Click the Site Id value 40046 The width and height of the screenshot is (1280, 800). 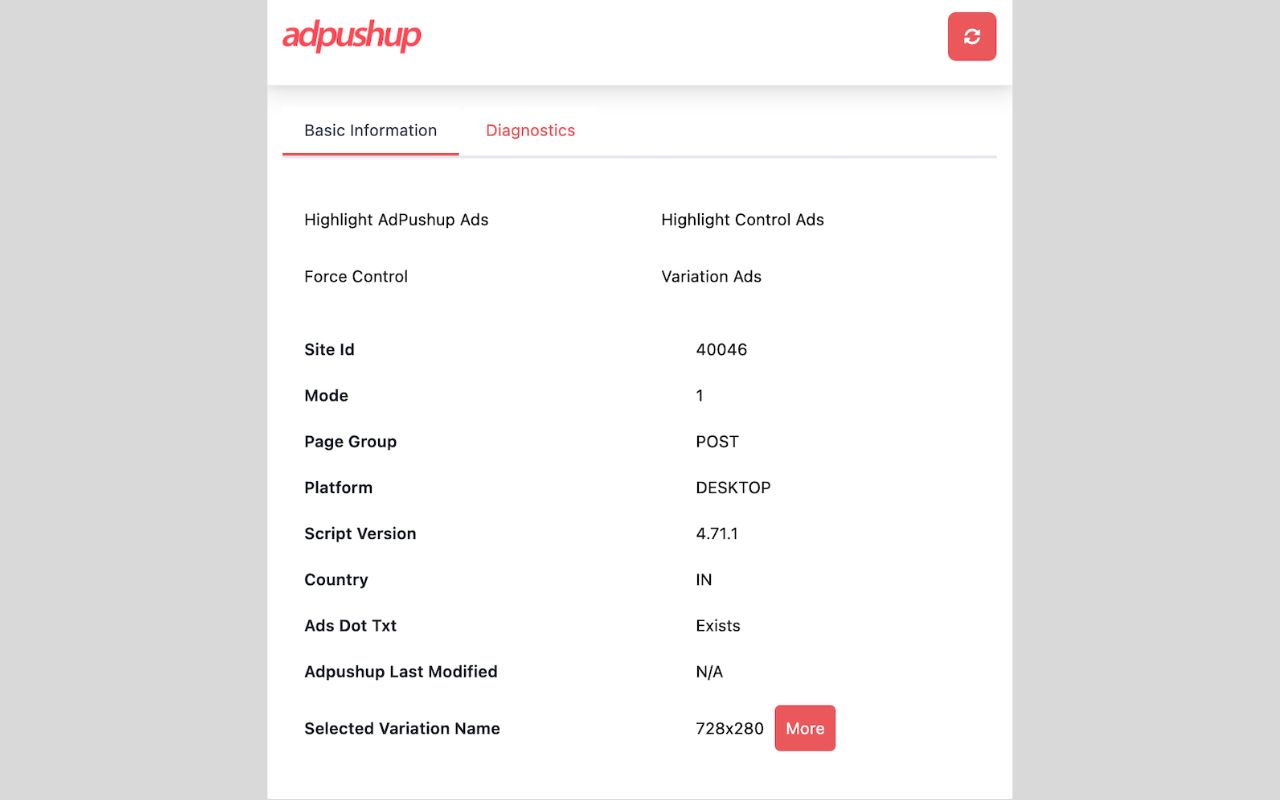click(722, 349)
